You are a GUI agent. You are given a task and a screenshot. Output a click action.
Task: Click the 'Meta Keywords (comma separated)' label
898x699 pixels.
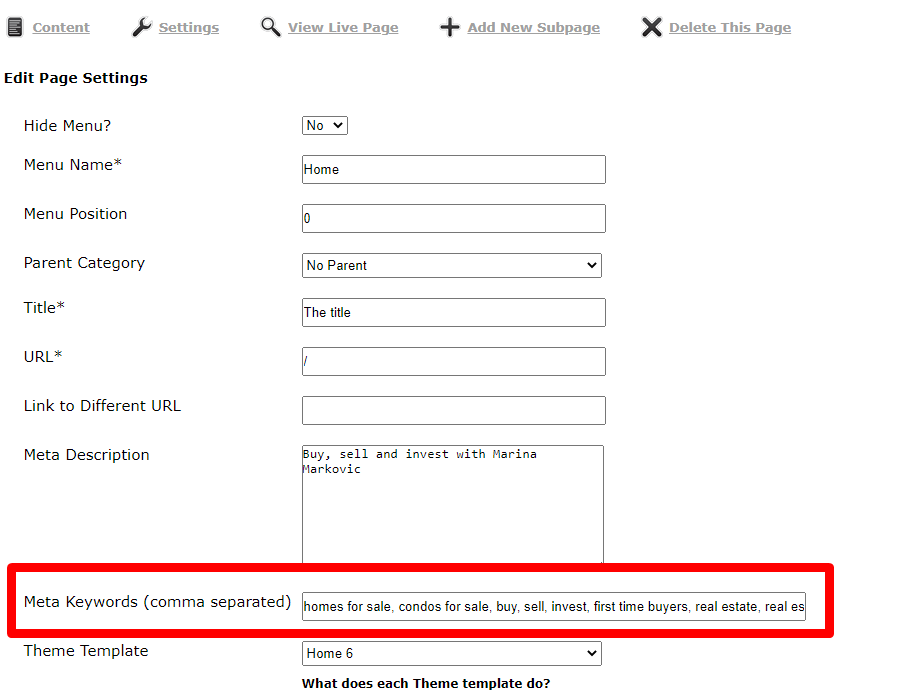click(x=157, y=602)
